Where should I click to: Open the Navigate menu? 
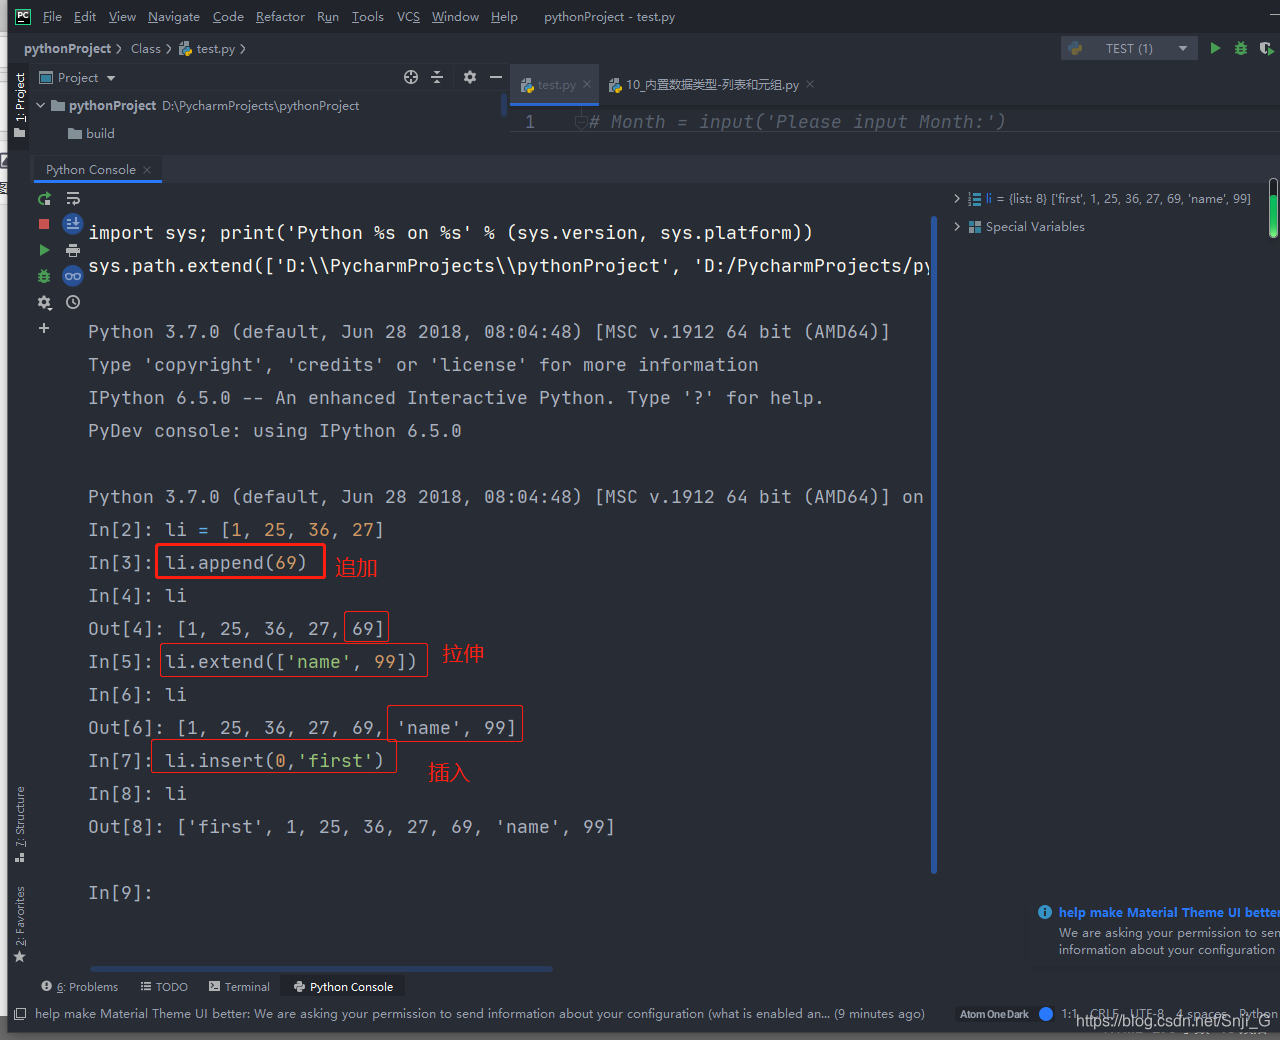(x=174, y=17)
